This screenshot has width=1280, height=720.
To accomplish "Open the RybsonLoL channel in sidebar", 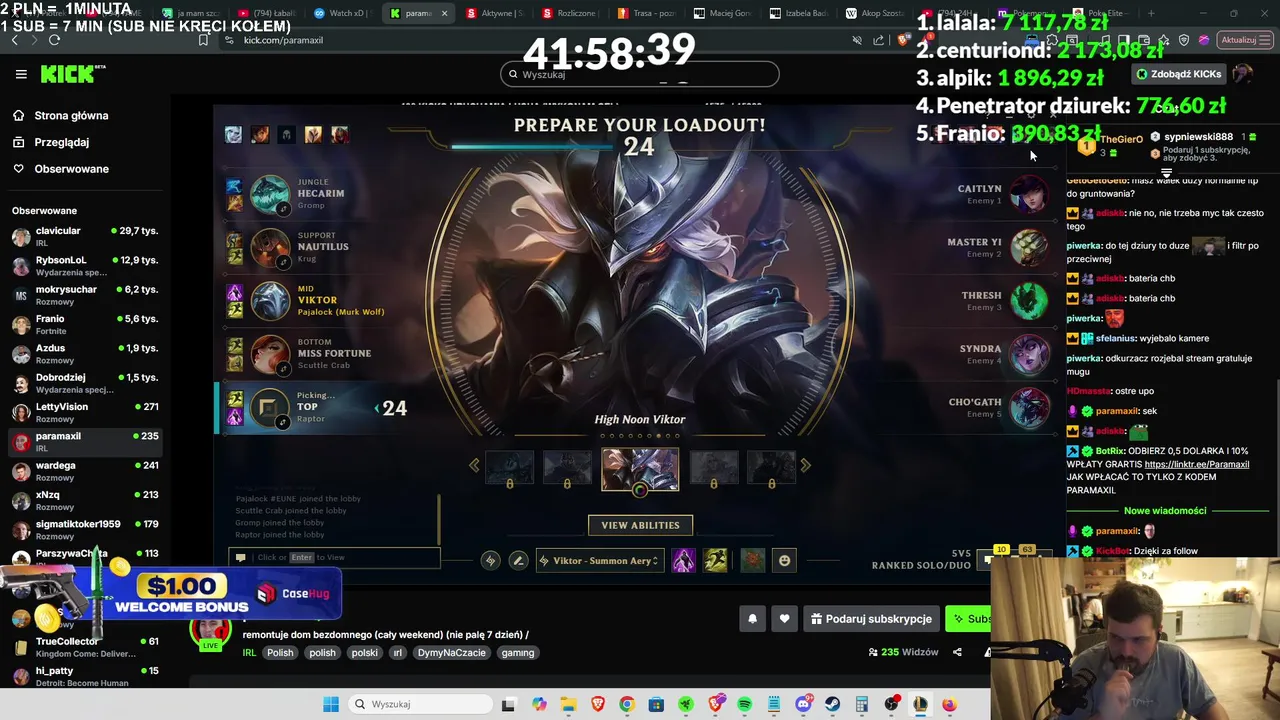I will [85, 266].
